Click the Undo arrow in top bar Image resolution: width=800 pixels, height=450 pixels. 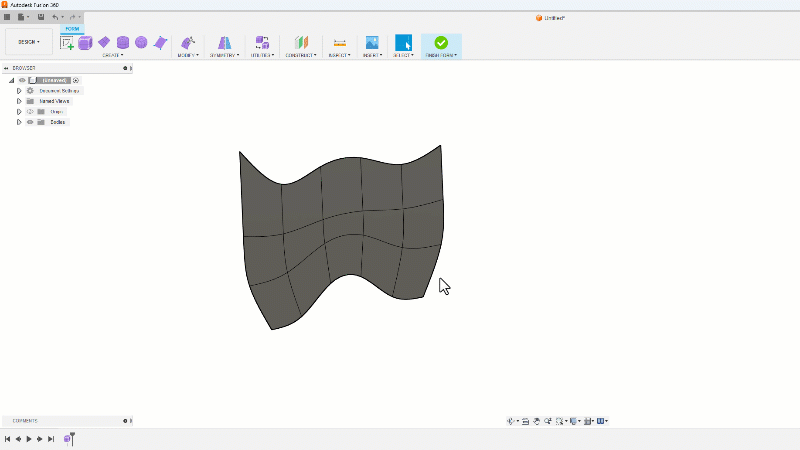click(x=56, y=17)
